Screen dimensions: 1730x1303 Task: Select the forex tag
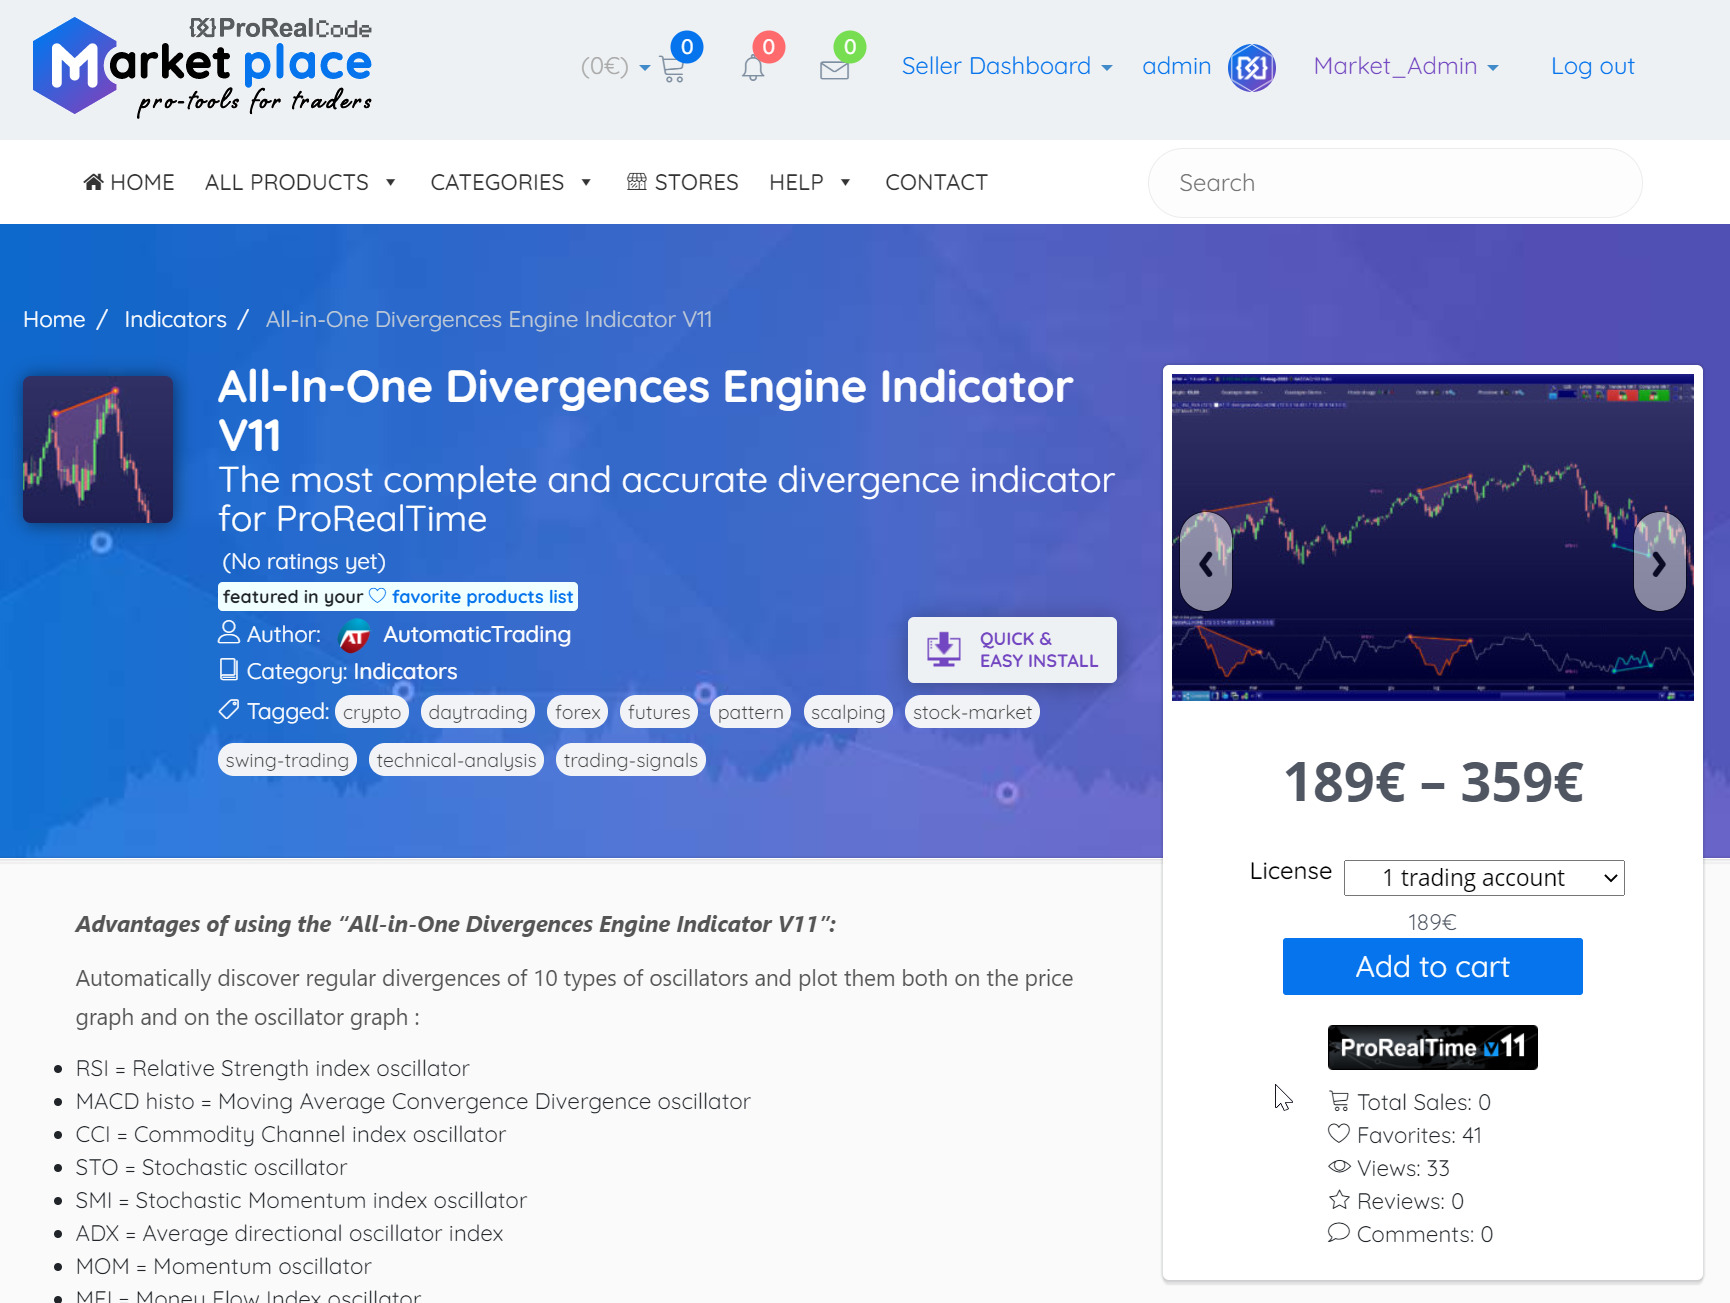[x=577, y=712]
